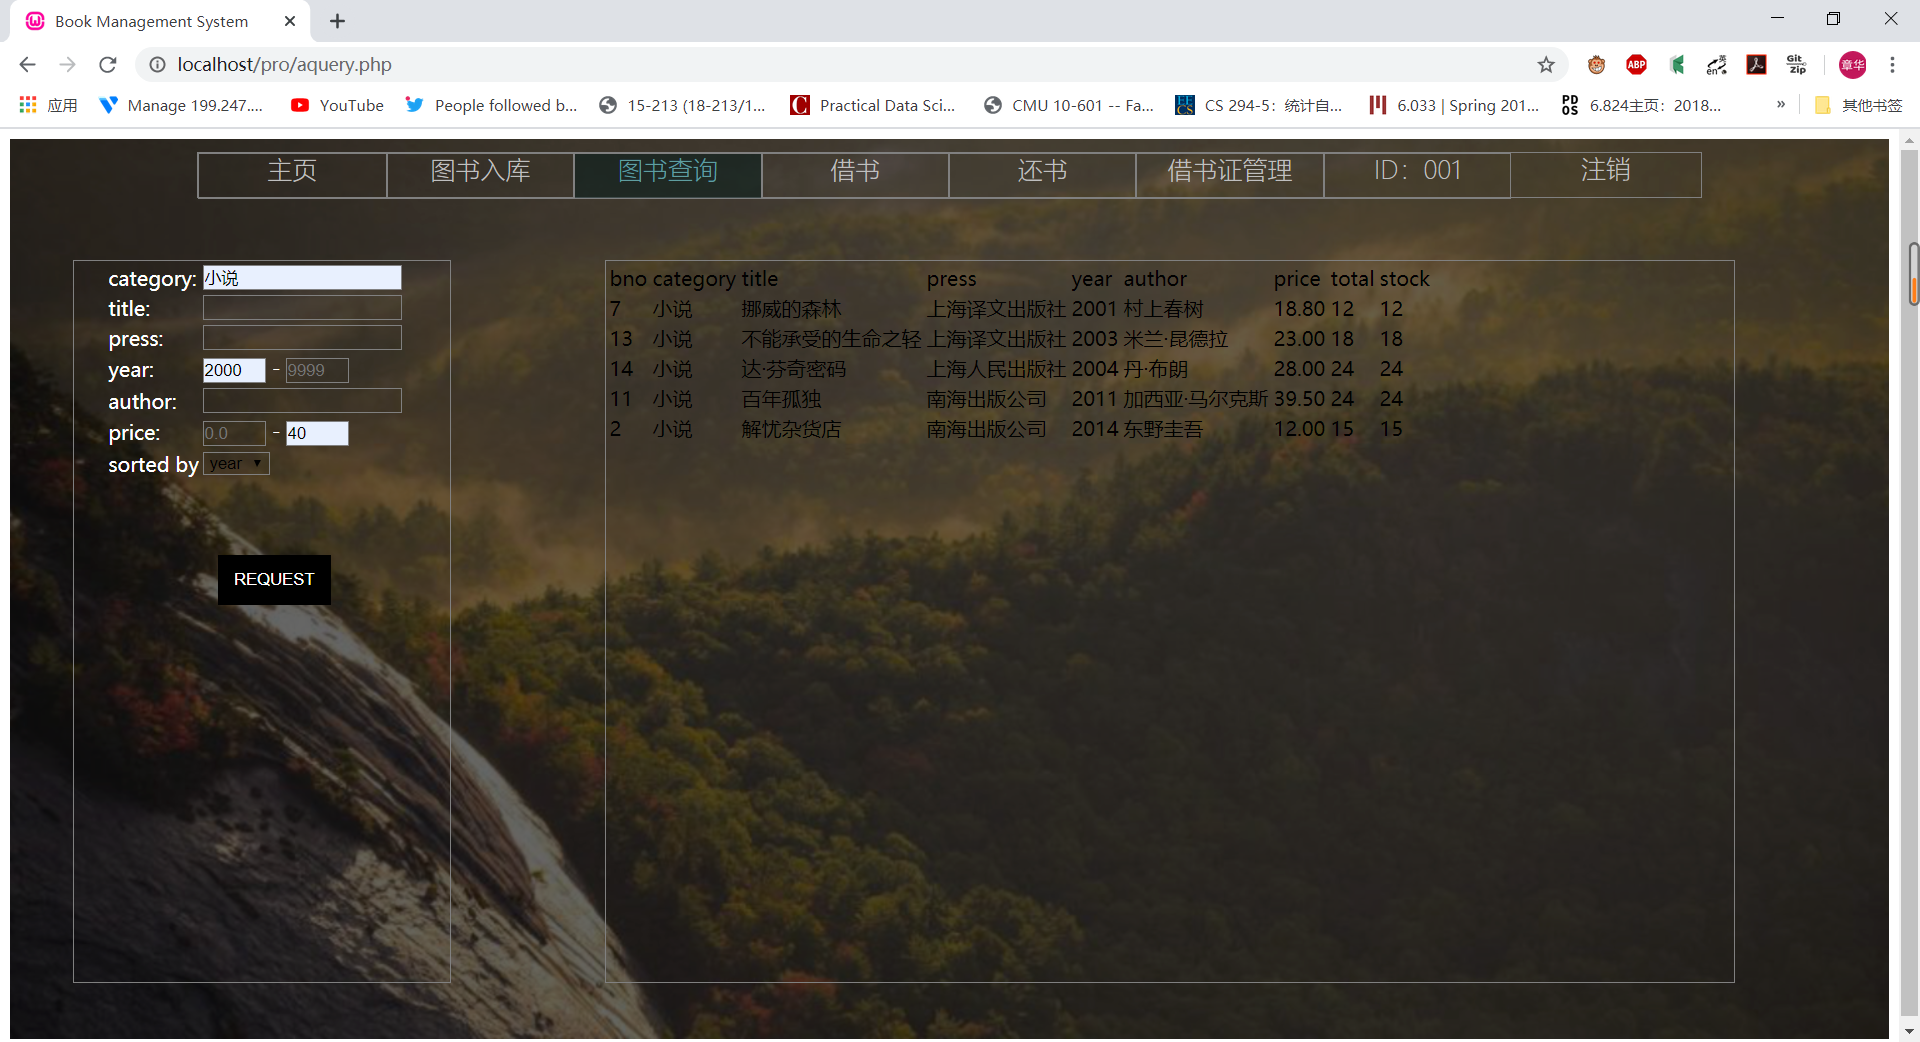1920x1042 pixels.
Task: Click the book title 不能承受的生命之轻
Action: pyautogui.click(x=831, y=339)
